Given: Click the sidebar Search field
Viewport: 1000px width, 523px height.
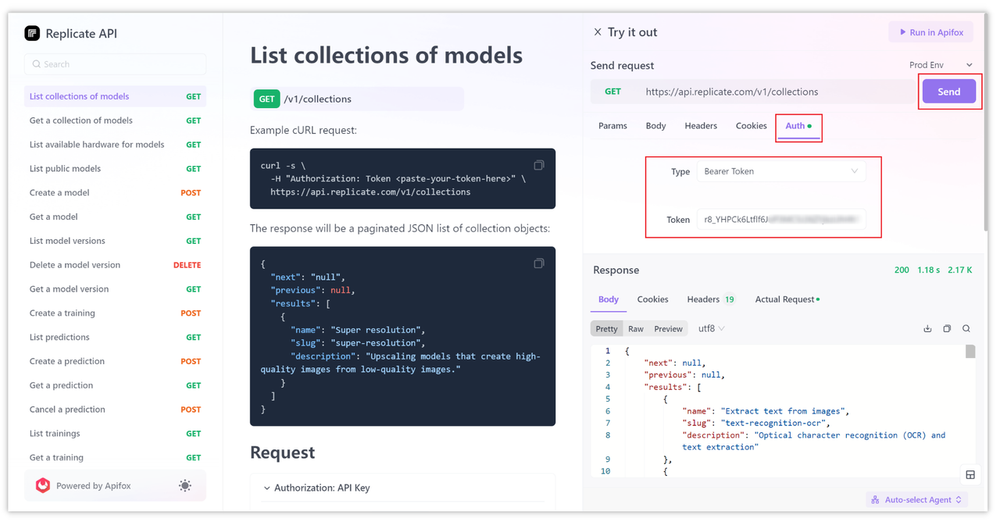Looking at the screenshot, I should click(x=115, y=64).
